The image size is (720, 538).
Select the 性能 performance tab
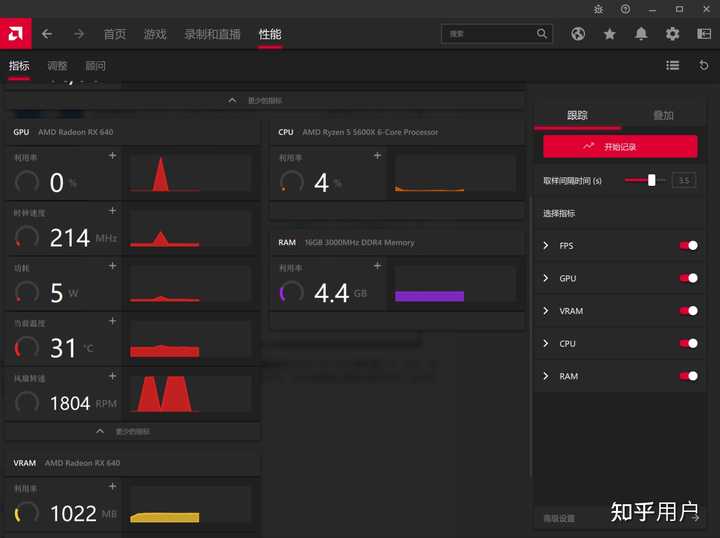click(270, 34)
